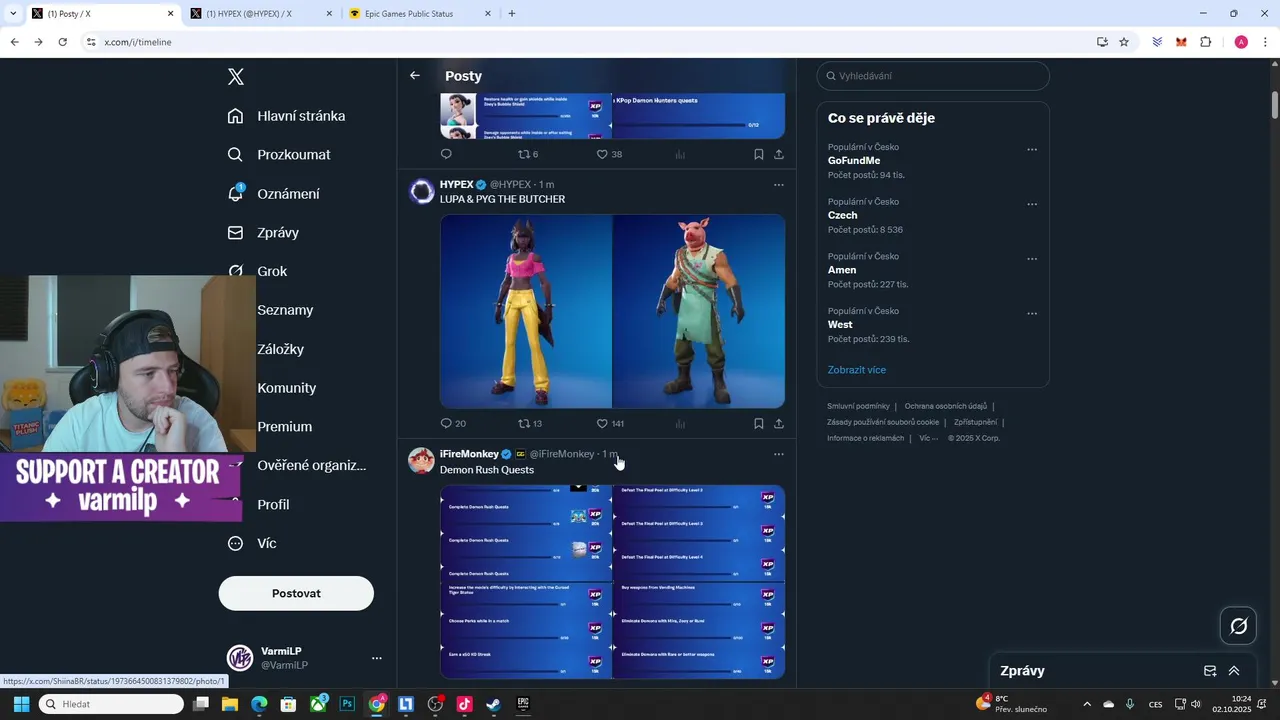The image size is (1280, 720).
Task: Open the Czech trending topic
Action: [x=842, y=215]
